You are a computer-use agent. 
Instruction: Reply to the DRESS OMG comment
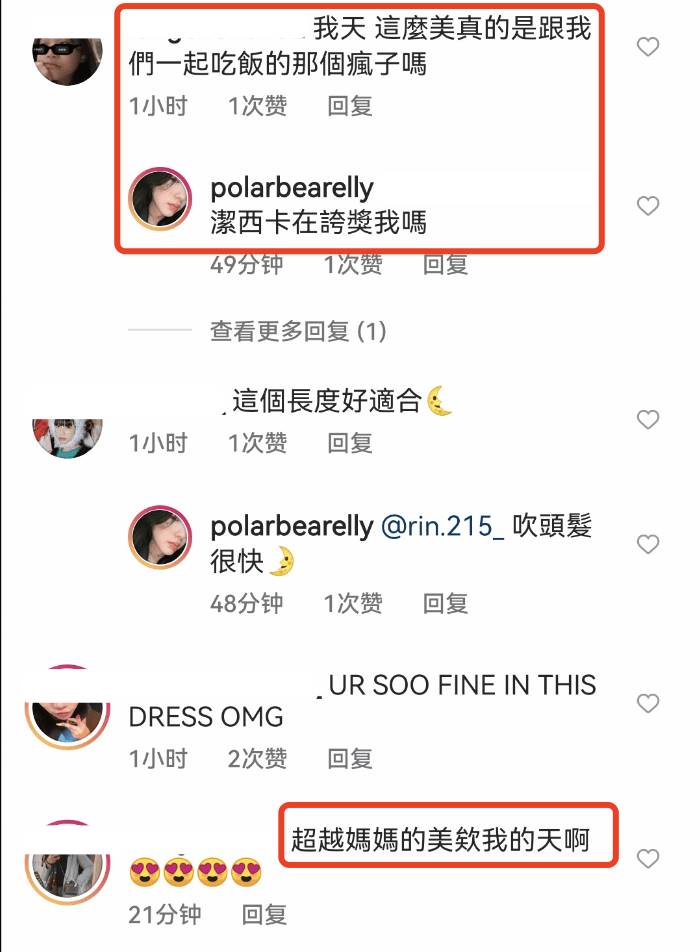(x=350, y=759)
